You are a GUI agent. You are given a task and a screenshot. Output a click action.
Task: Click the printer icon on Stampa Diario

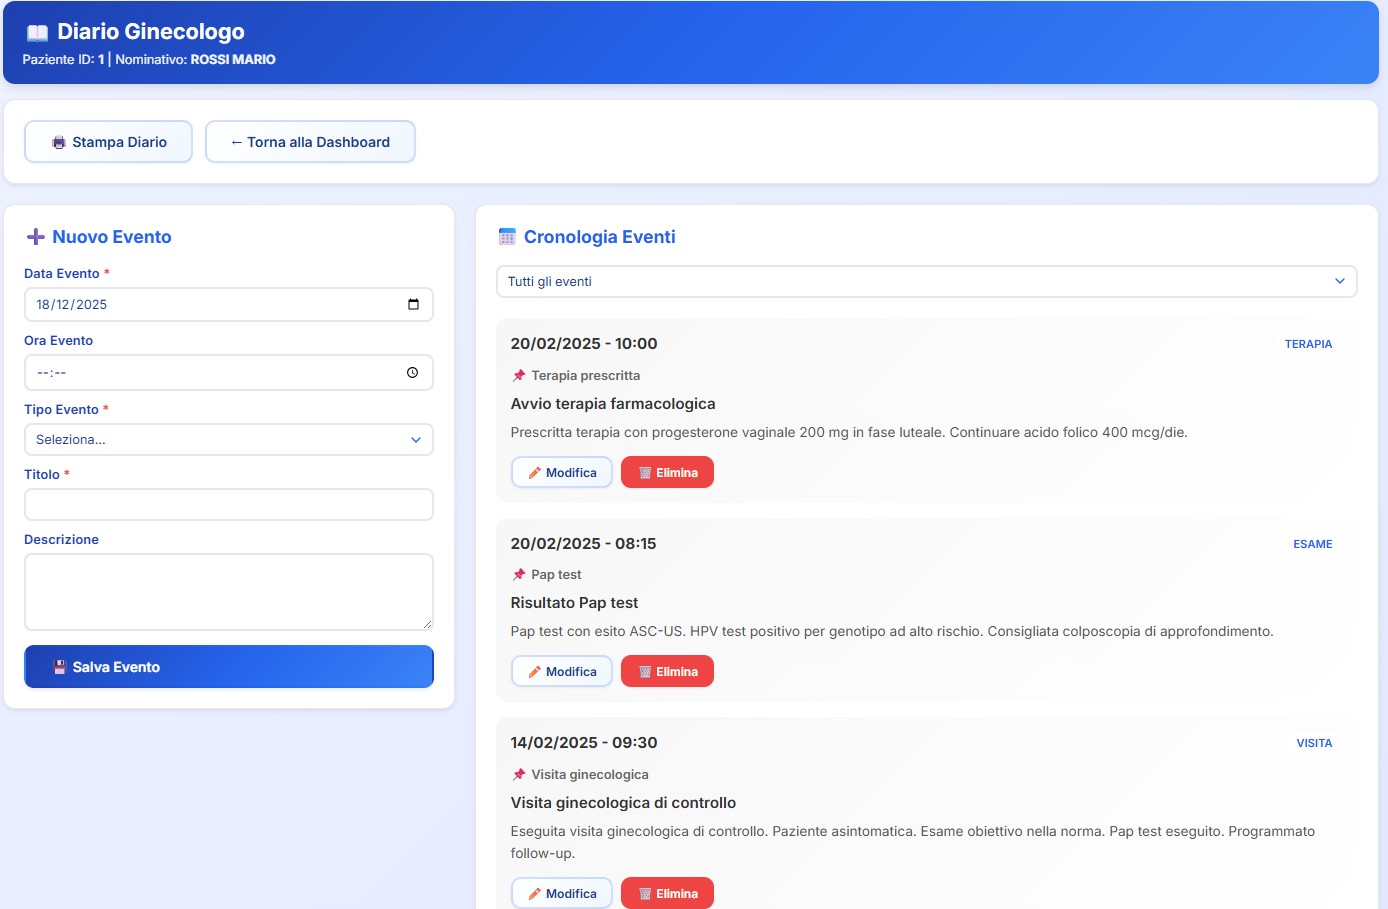(x=59, y=142)
